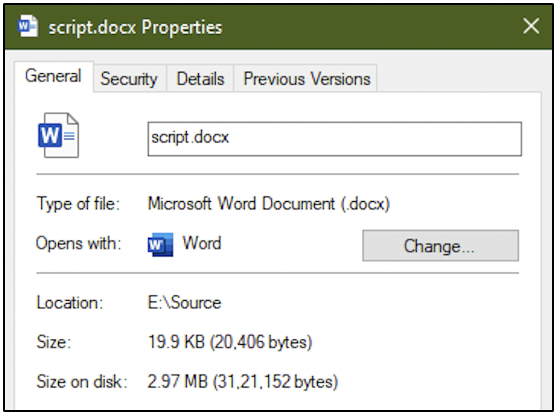Image resolution: width=558 pixels, height=416 pixels.
Task: Click the E:\Source location value
Action: pos(184,303)
